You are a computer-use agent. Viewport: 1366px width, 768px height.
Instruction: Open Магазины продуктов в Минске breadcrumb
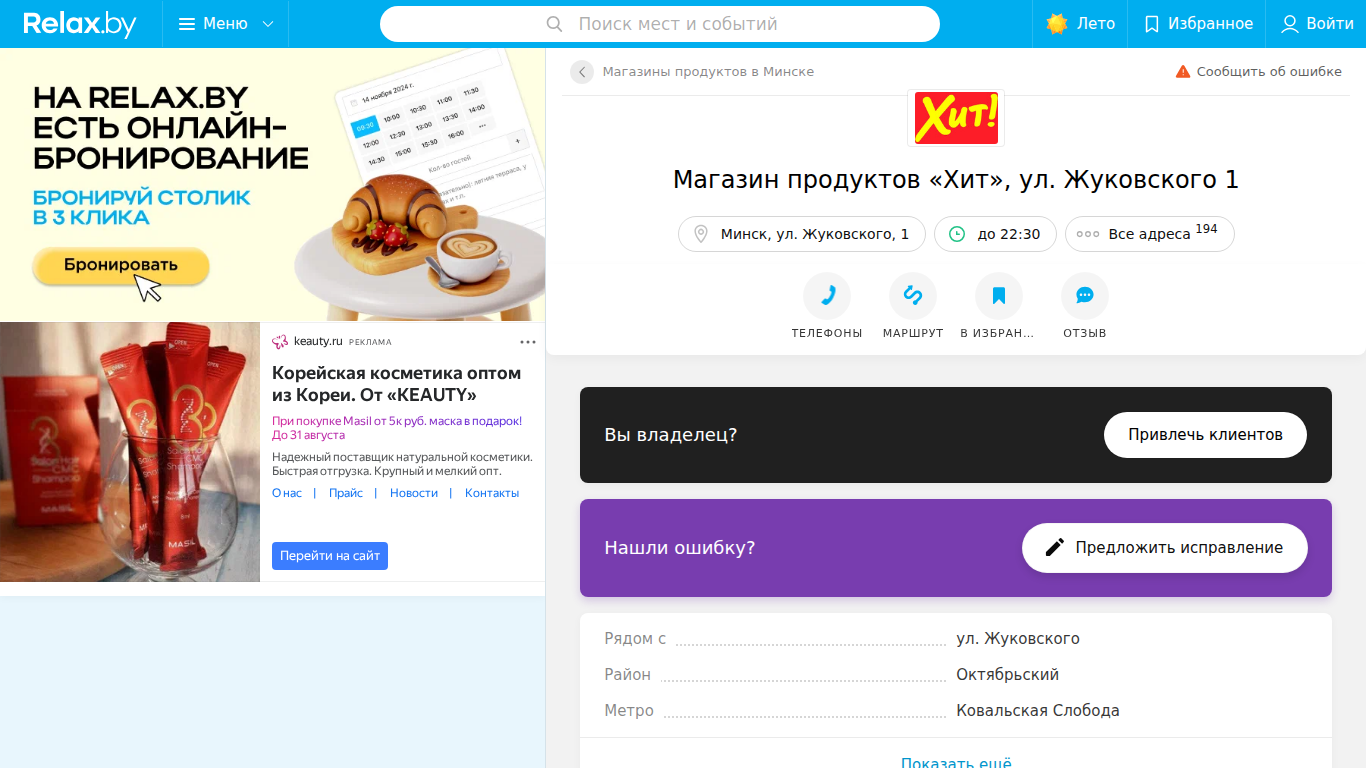pyautogui.click(x=708, y=72)
